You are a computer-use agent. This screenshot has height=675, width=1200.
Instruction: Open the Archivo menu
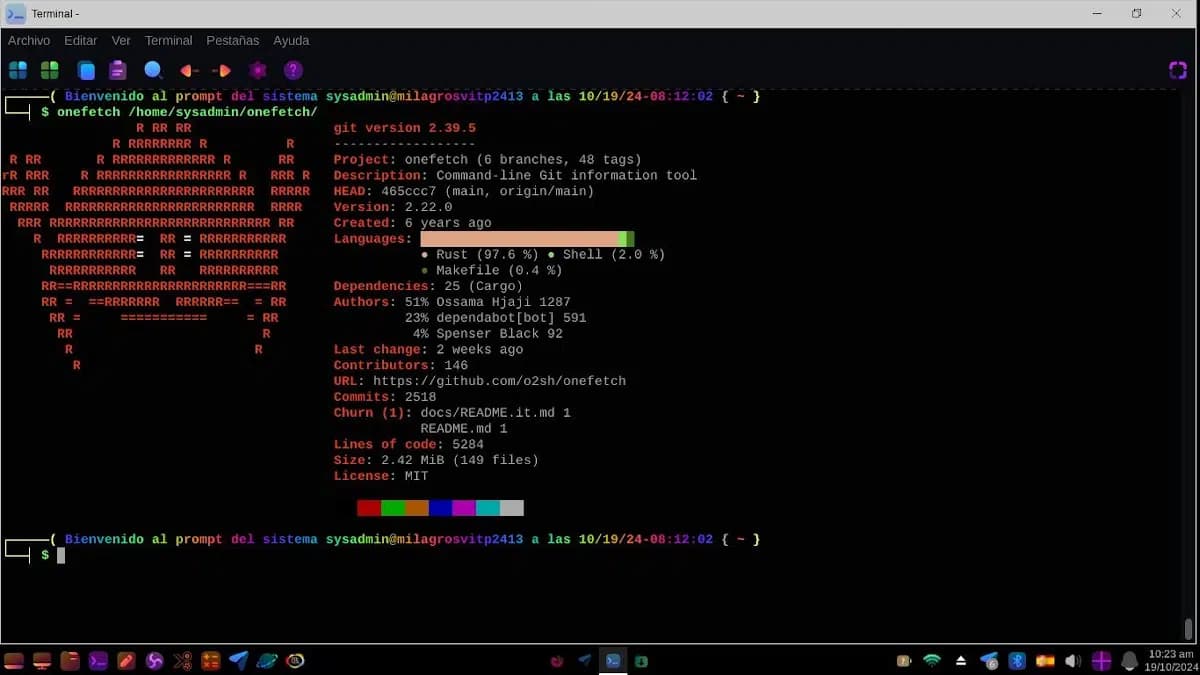click(29, 40)
